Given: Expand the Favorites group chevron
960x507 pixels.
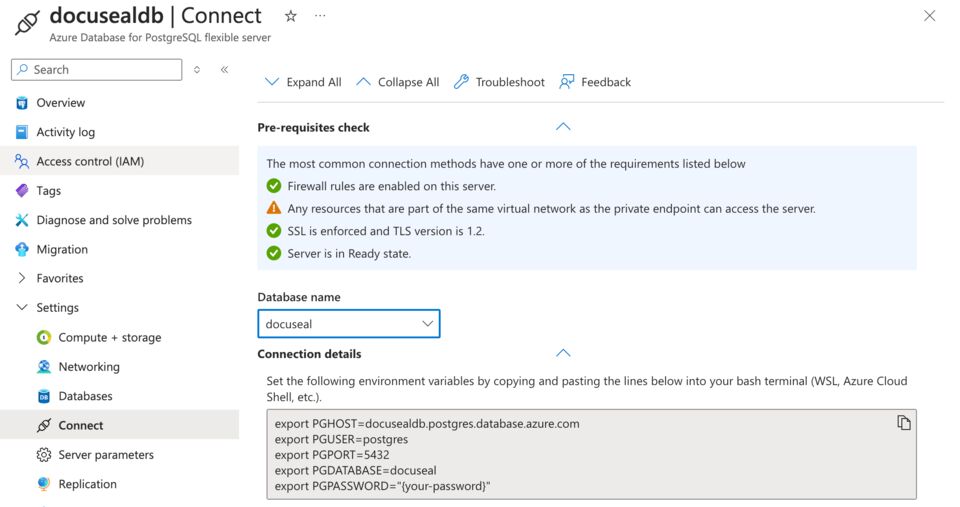Looking at the screenshot, I should click(x=22, y=278).
